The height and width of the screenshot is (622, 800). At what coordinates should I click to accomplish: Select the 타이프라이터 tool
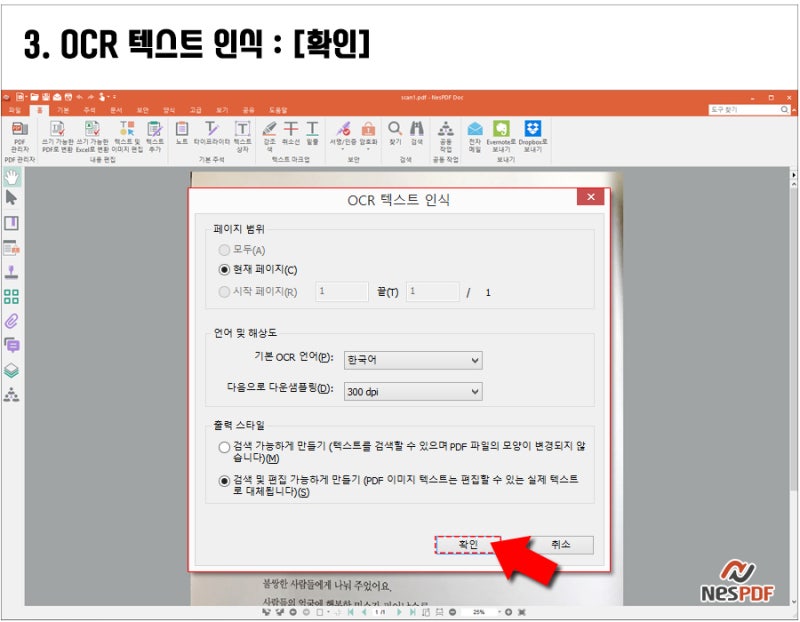(212, 133)
